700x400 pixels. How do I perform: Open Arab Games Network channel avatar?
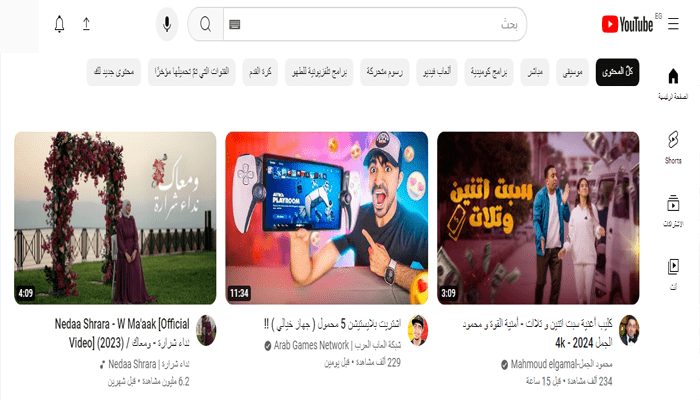pyautogui.click(x=418, y=330)
